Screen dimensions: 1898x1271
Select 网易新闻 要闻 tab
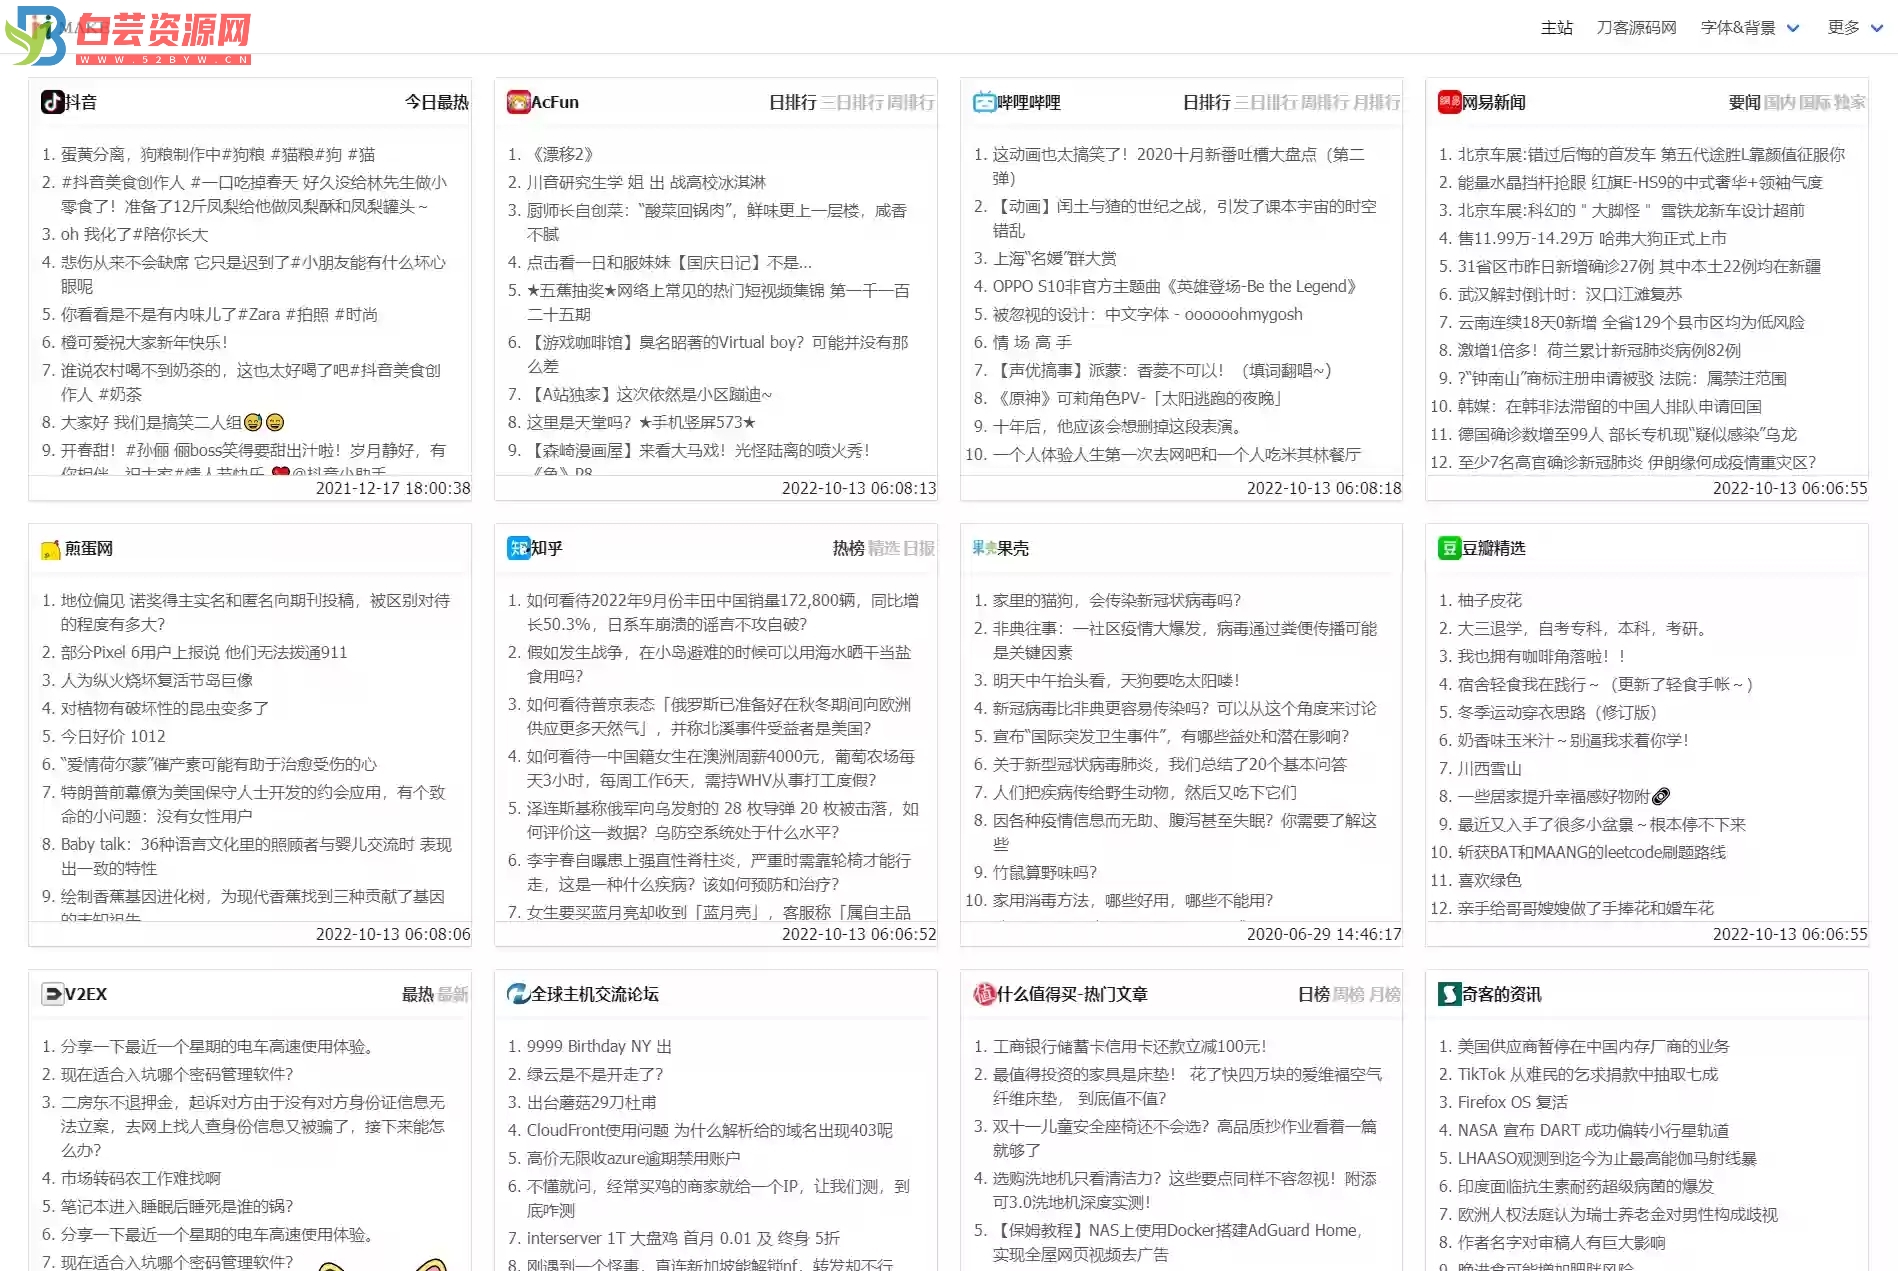1745,102
